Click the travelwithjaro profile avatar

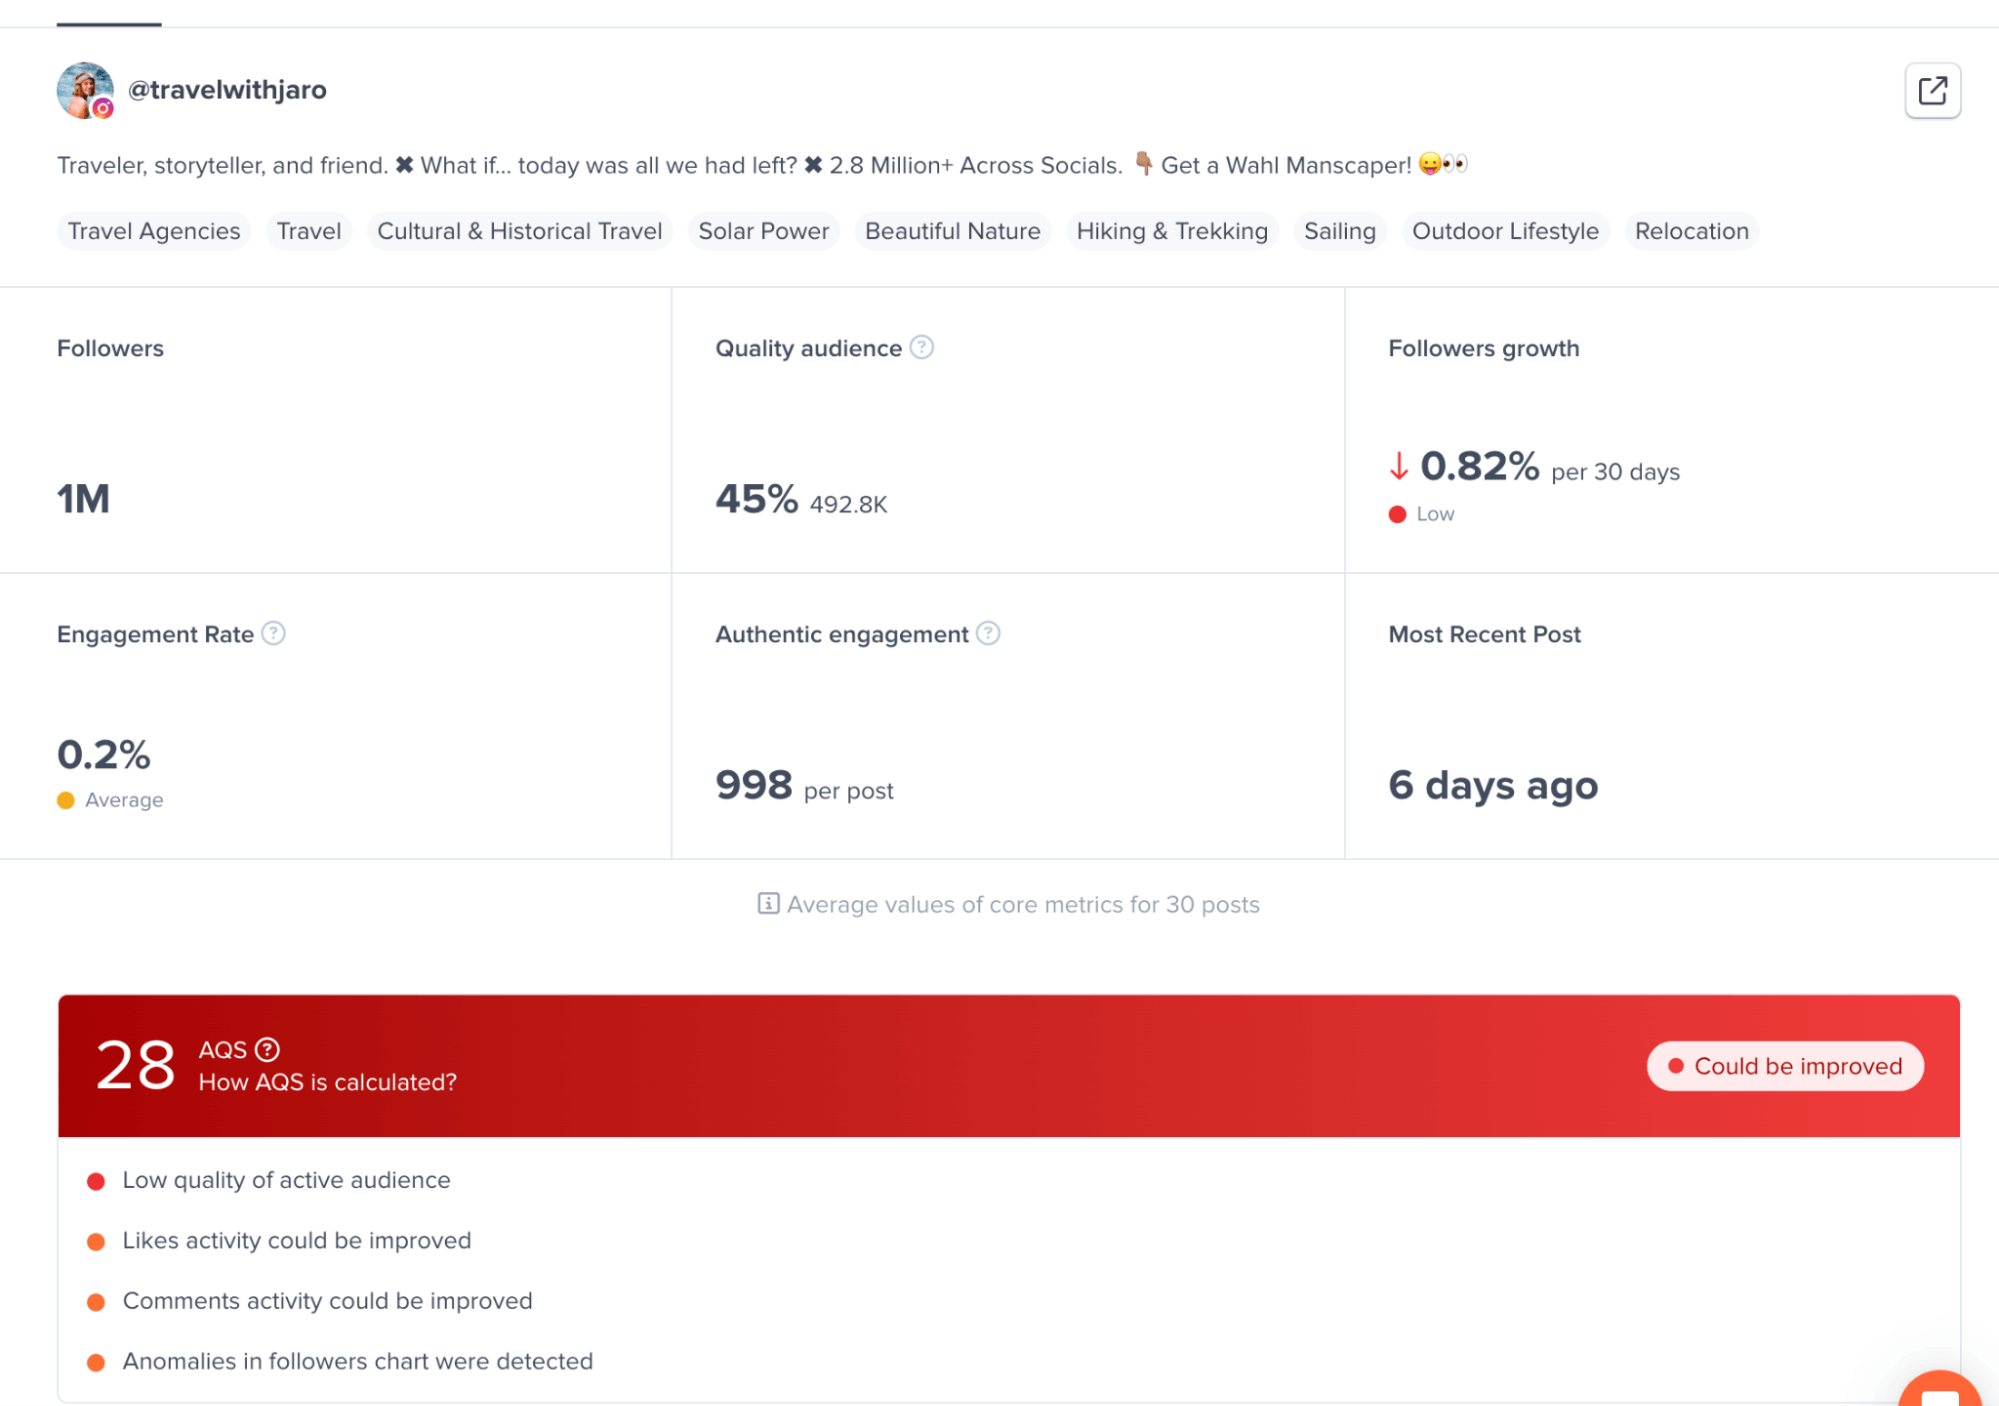85,90
